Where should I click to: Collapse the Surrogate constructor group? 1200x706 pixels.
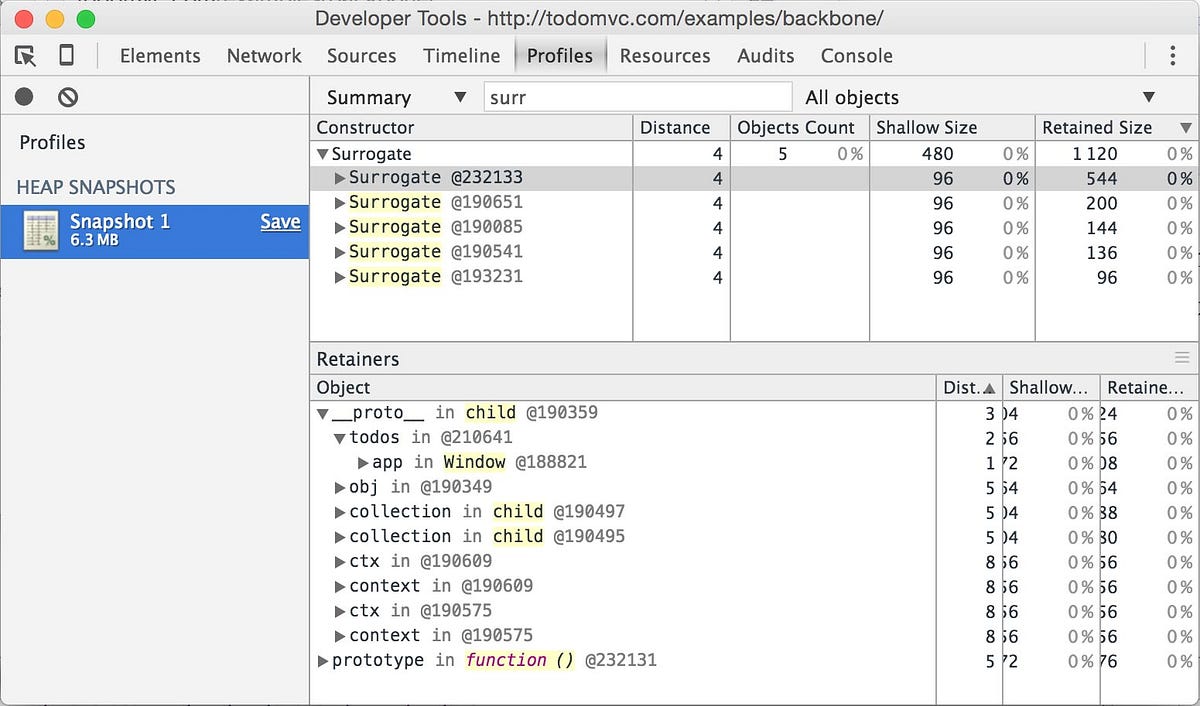[324, 153]
